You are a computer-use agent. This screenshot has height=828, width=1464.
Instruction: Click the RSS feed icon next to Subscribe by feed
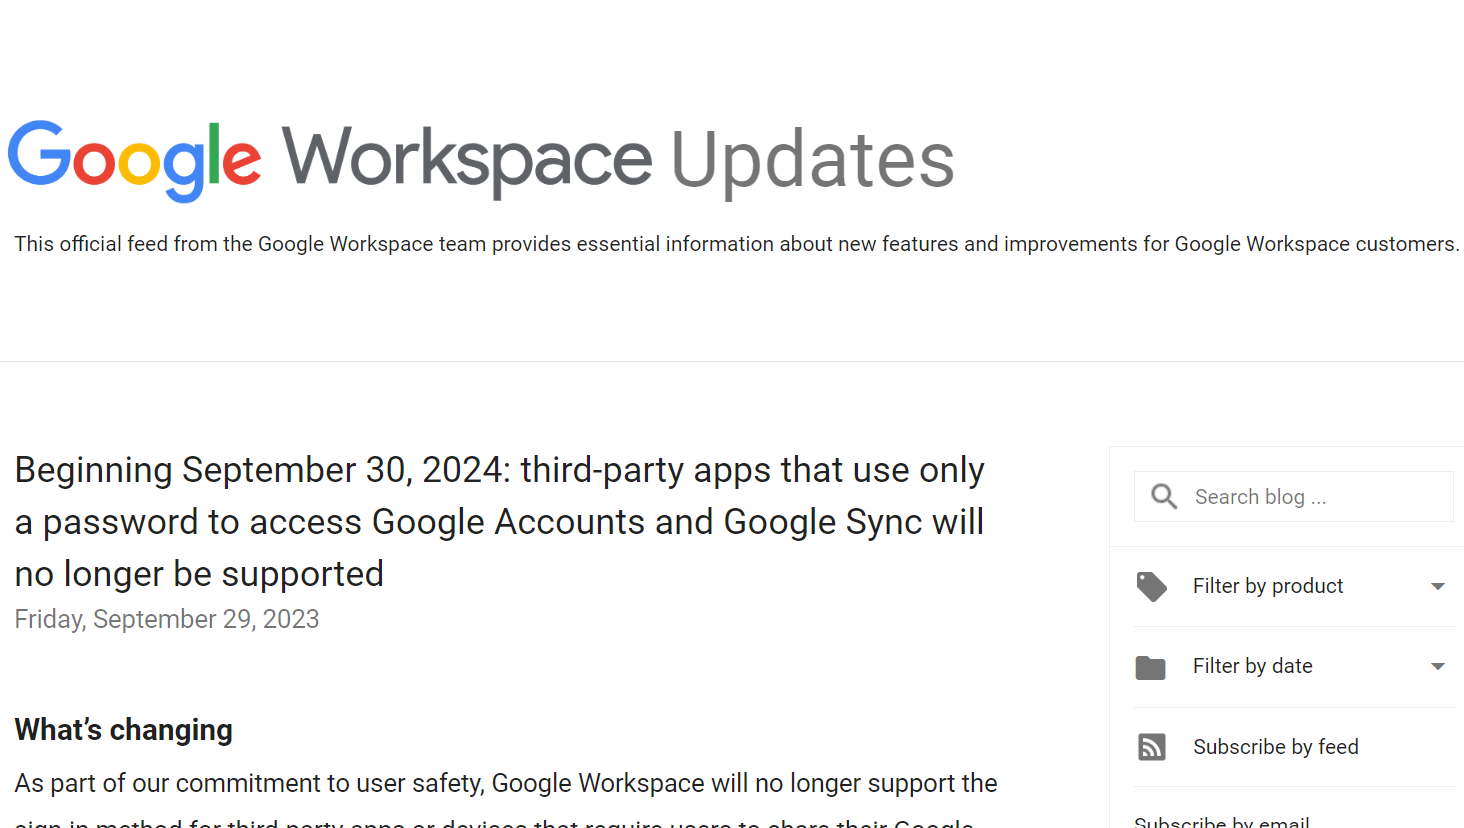[1151, 746]
